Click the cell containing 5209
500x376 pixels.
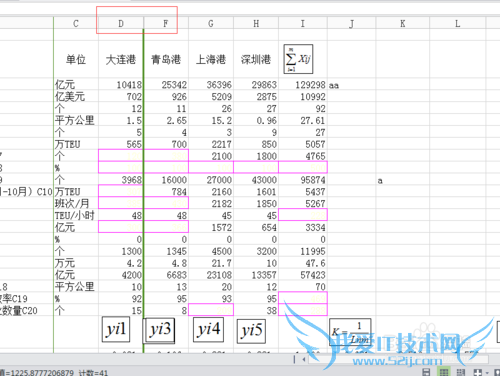[x=211, y=97]
